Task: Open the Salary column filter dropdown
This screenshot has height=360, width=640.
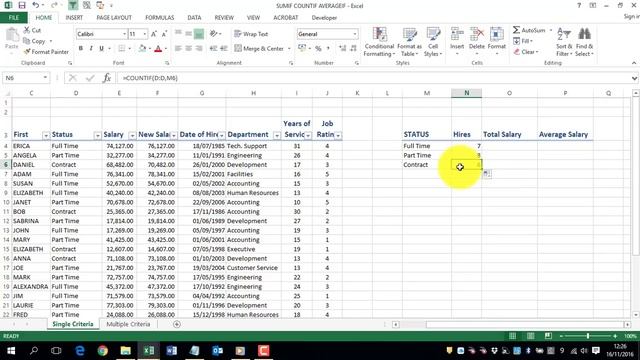Action: (132, 135)
